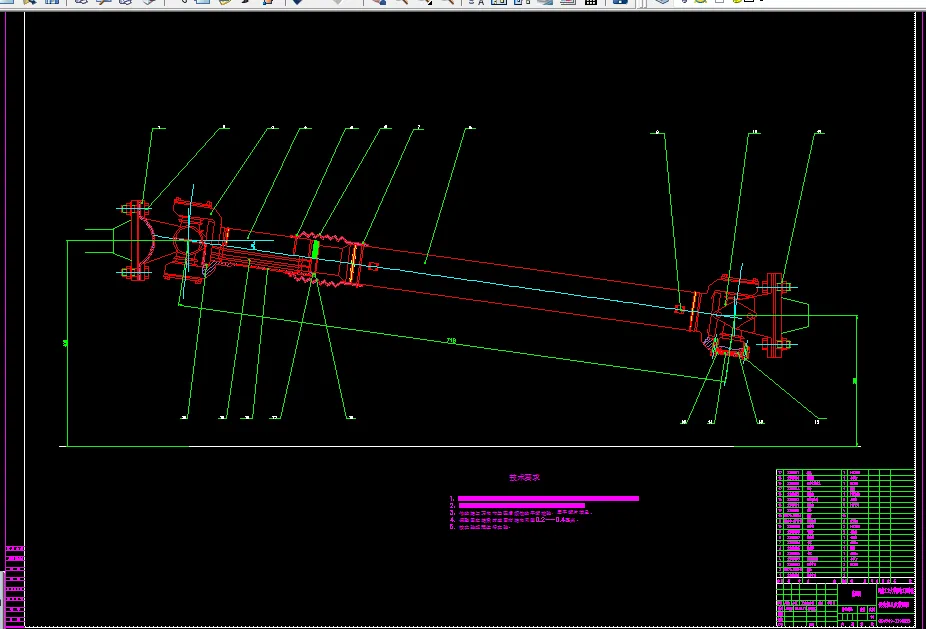
Task: Select the left vertical height dimension text
Action: tap(66, 343)
